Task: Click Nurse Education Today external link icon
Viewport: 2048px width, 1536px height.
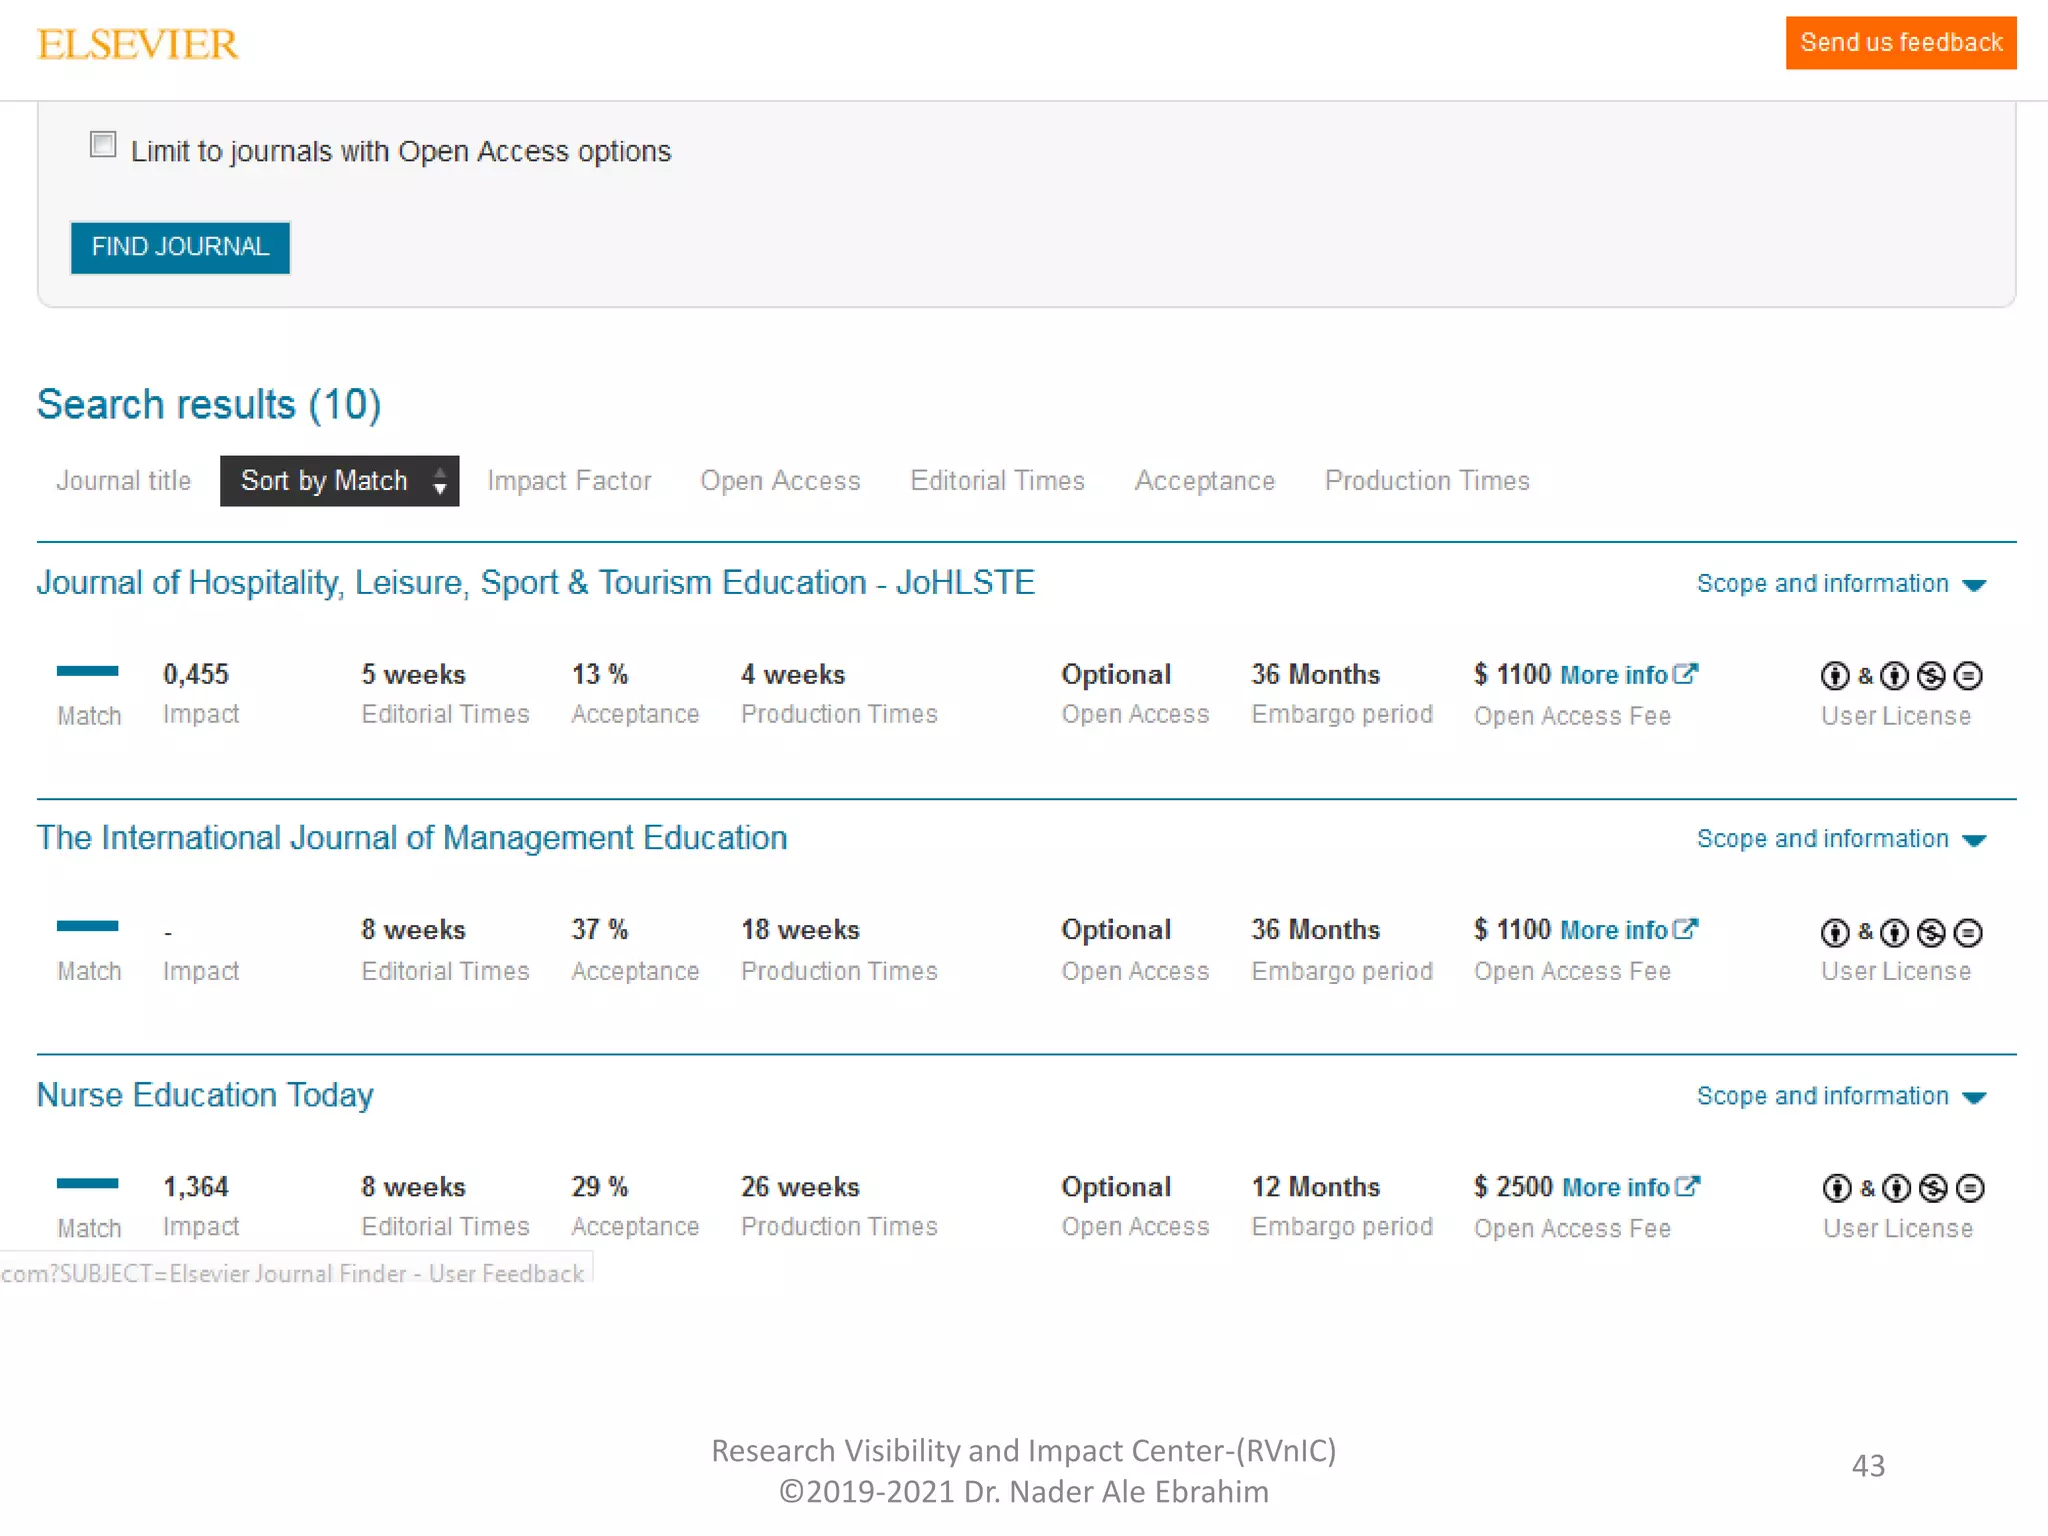Action: point(1688,1186)
